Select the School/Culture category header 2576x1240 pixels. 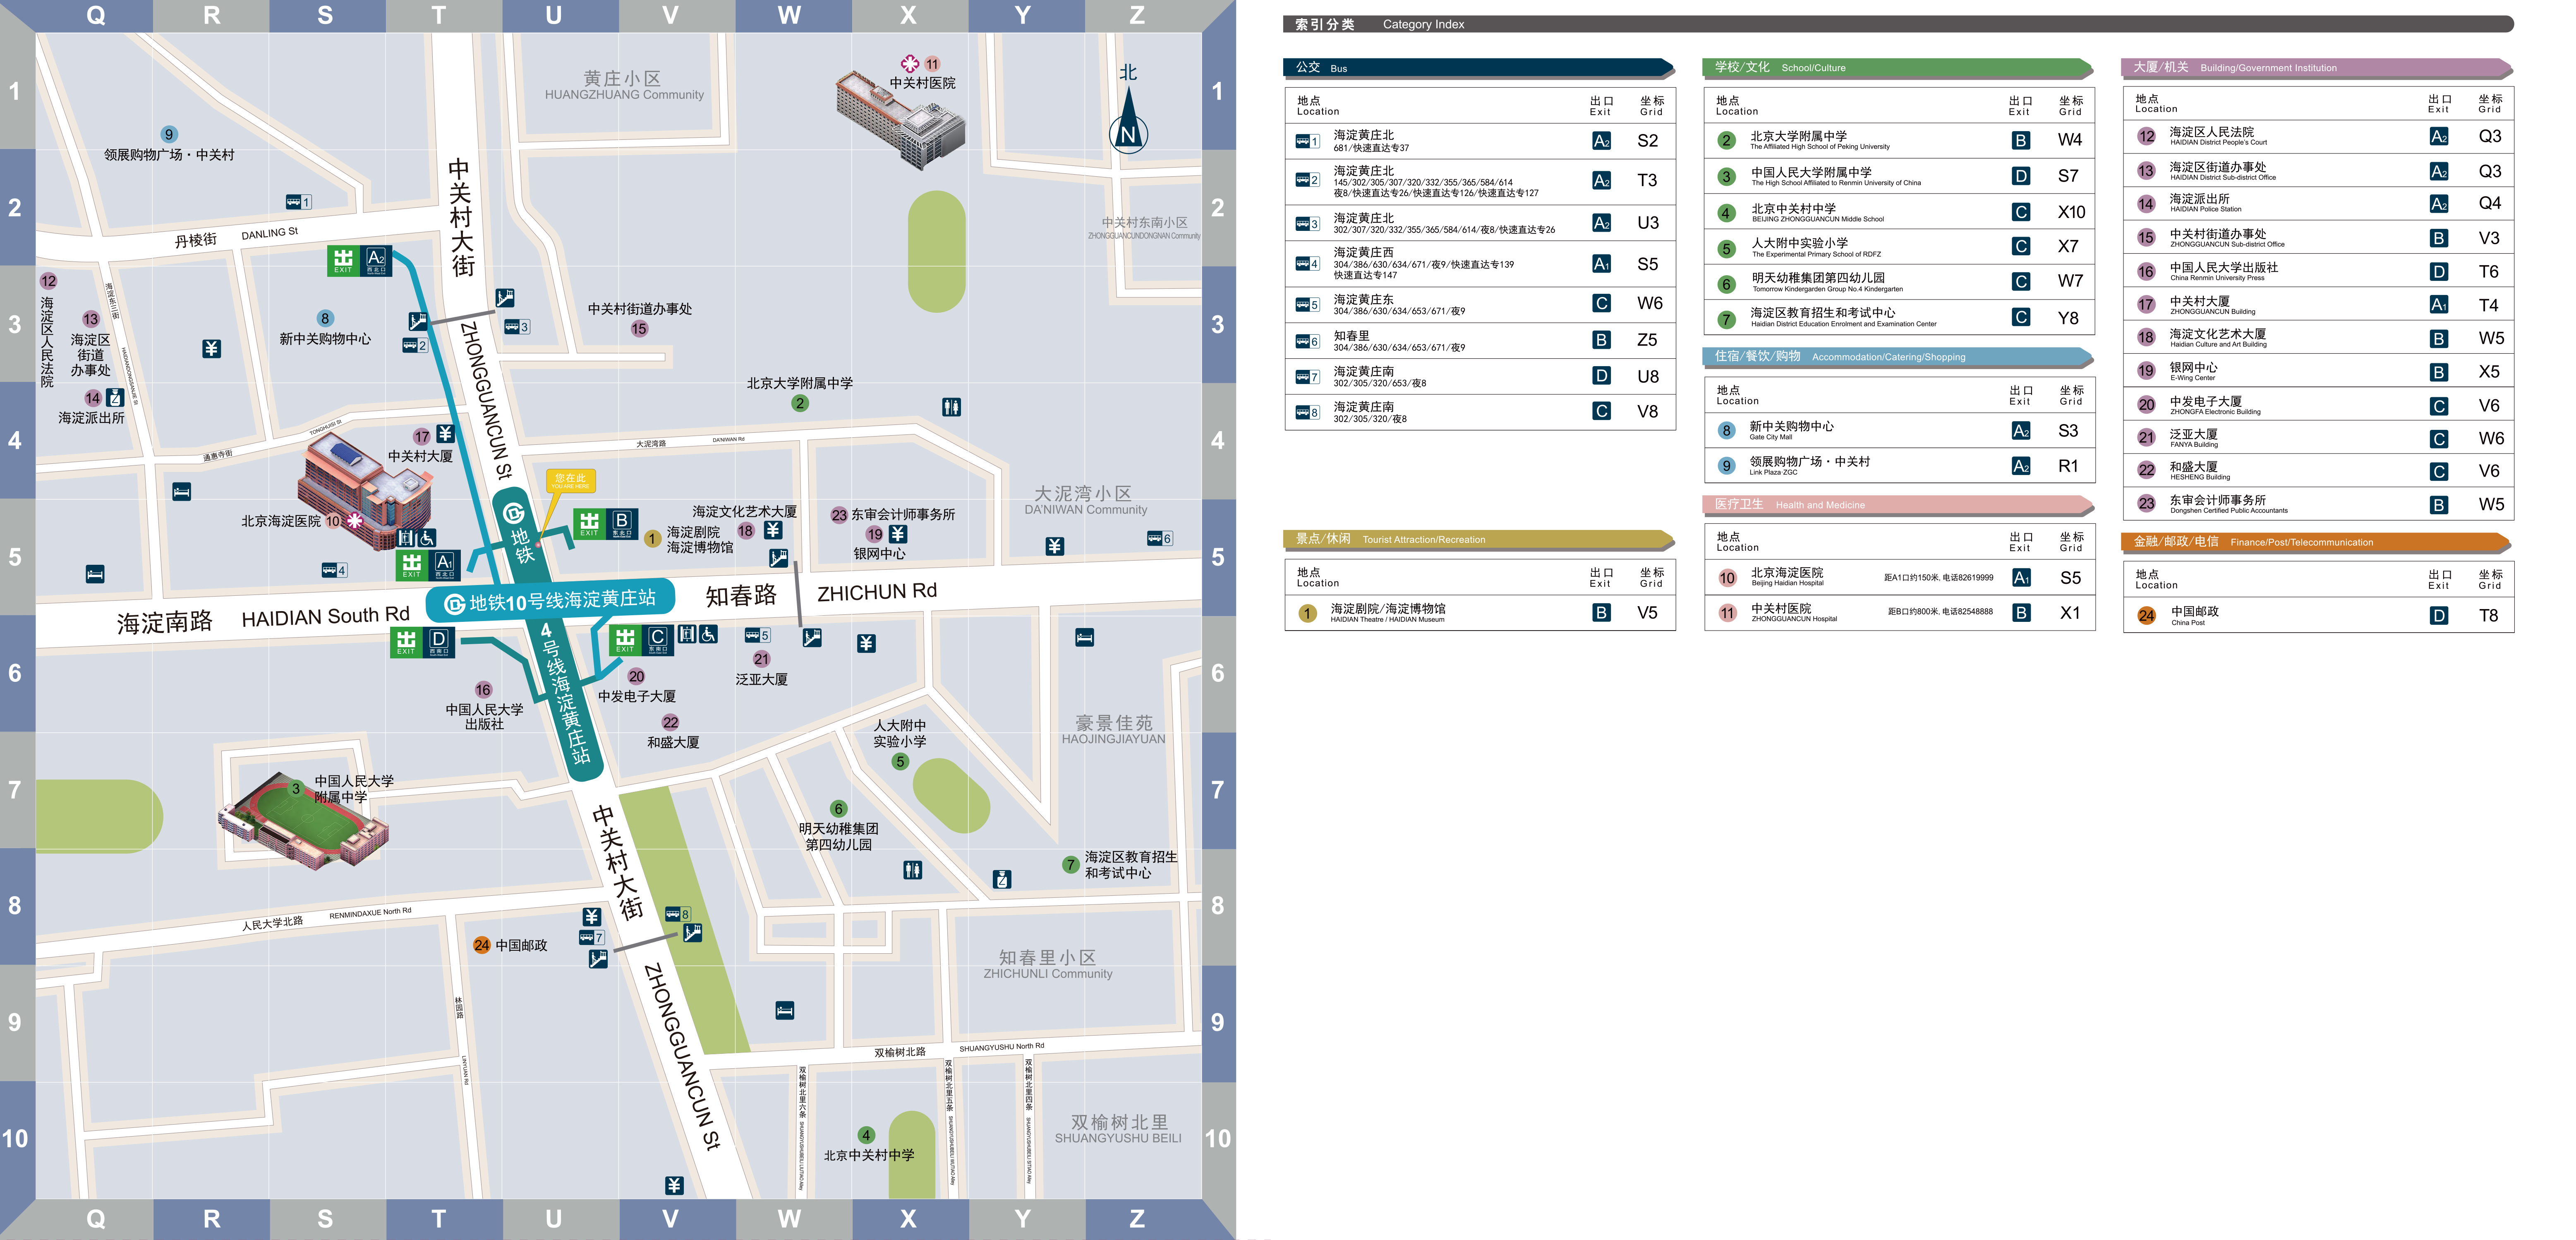1897,68
